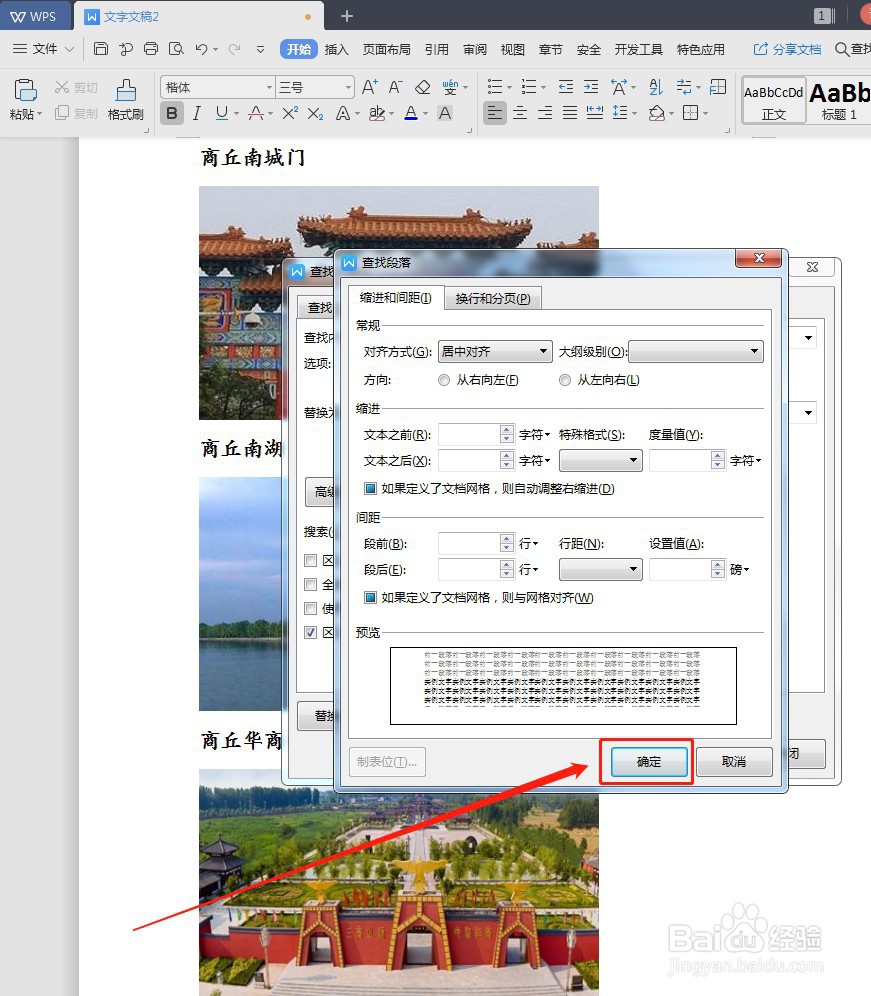Viewport: 871px width, 996px height.
Task: Switch to 换行和分页 tab
Action: pyautogui.click(x=493, y=299)
